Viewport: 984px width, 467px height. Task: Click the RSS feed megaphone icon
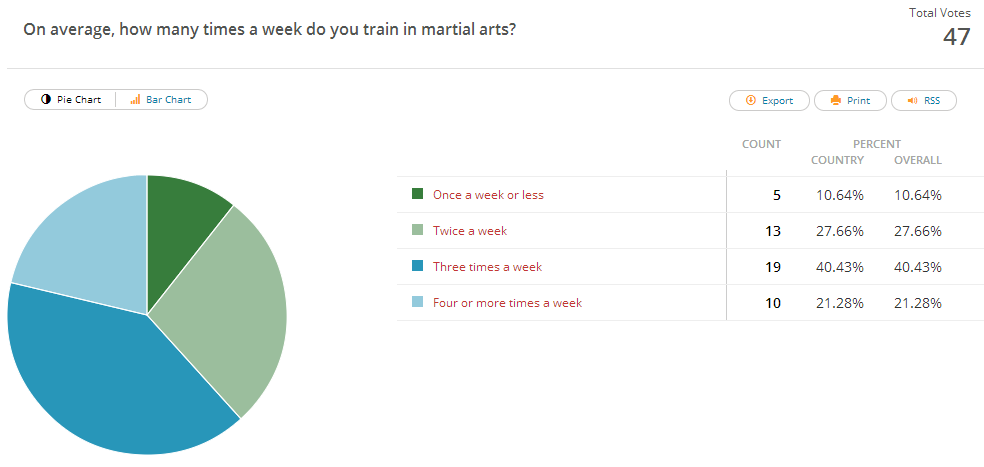pyautogui.click(x=911, y=100)
